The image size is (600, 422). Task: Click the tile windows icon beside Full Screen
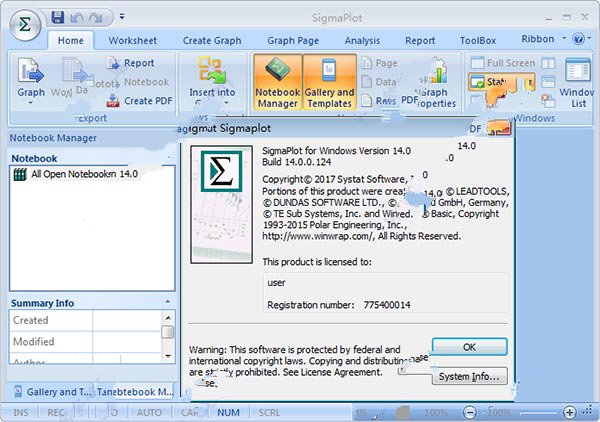coord(548,63)
